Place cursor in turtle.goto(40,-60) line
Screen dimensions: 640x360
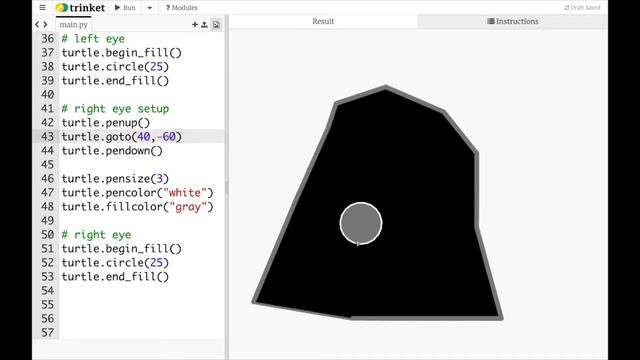121,136
